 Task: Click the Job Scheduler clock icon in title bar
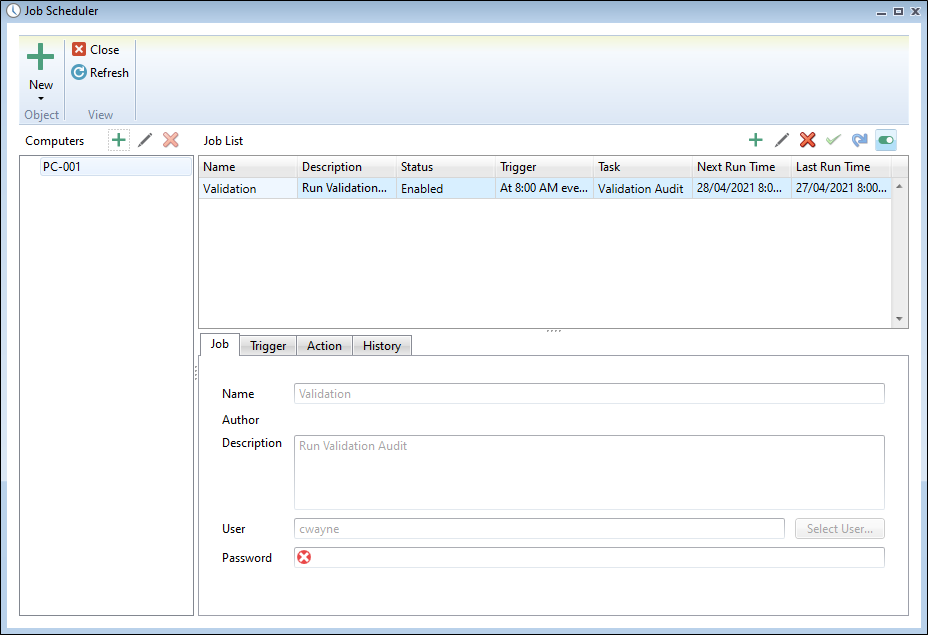(13, 11)
